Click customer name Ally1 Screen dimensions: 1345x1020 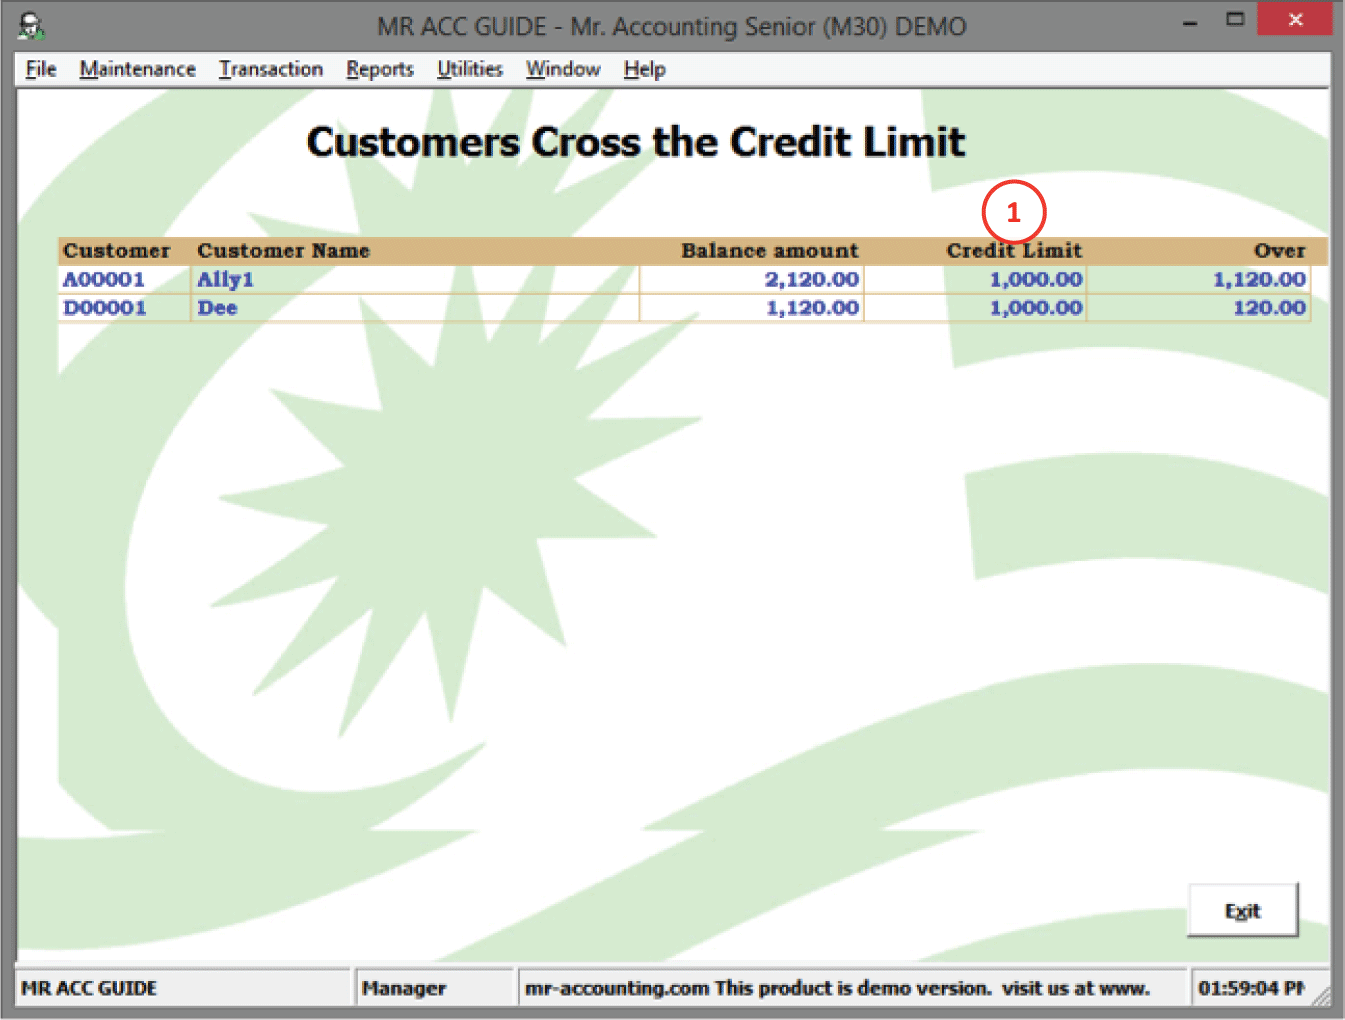tap(226, 280)
